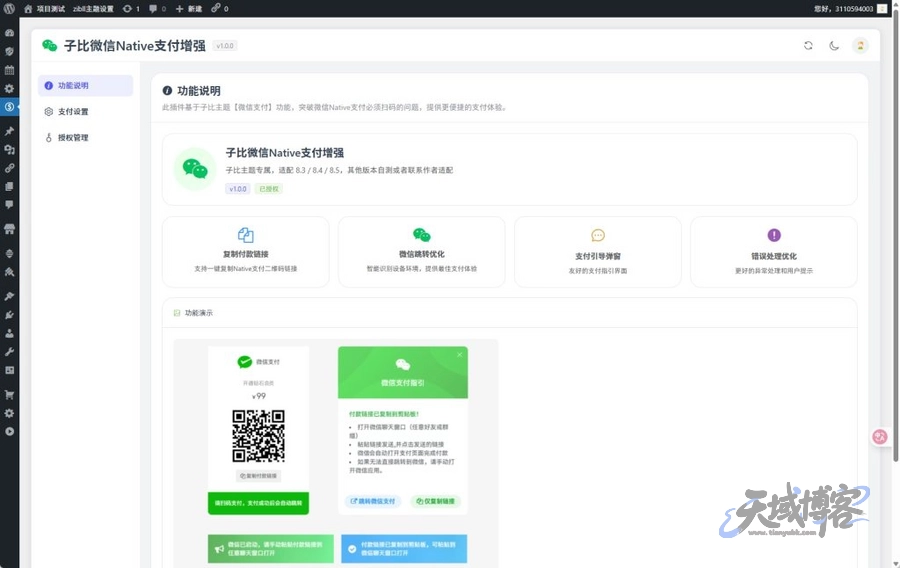Viewport: 900px width, 568px height.
Task: Open the storefront shop sidebar icon
Action: coord(9,229)
